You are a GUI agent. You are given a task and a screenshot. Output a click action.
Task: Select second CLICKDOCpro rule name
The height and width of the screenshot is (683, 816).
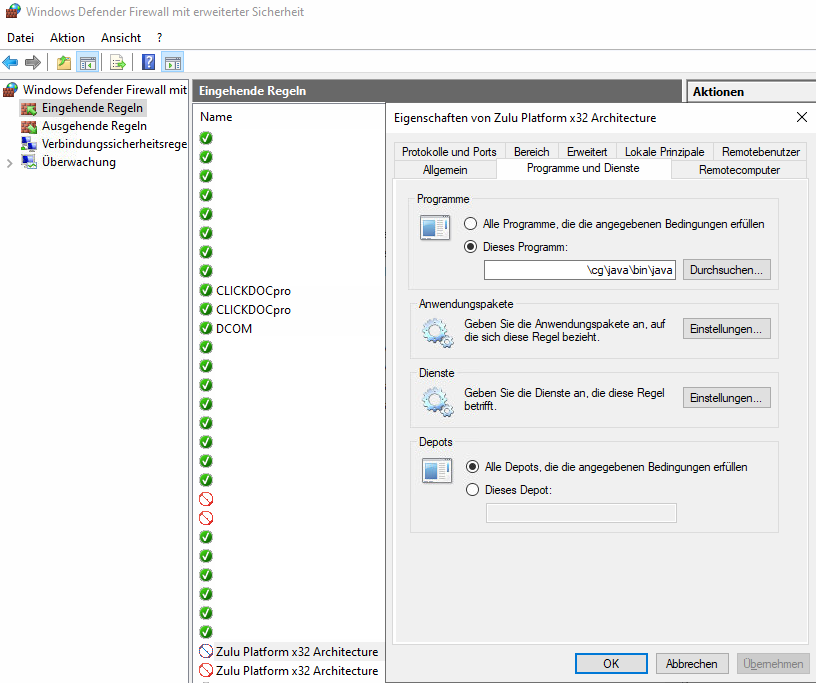pyautogui.click(x=253, y=309)
